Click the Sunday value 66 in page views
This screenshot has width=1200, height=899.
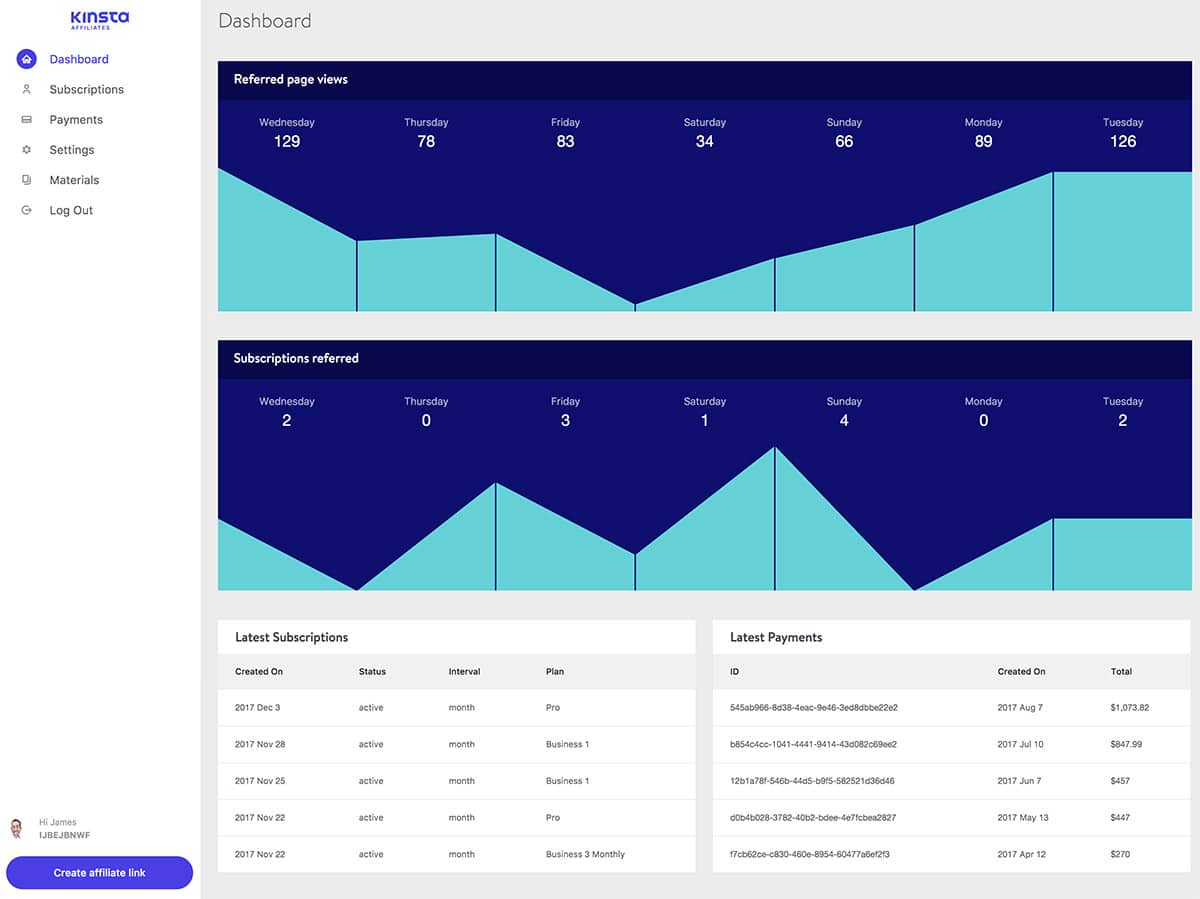[843, 141]
